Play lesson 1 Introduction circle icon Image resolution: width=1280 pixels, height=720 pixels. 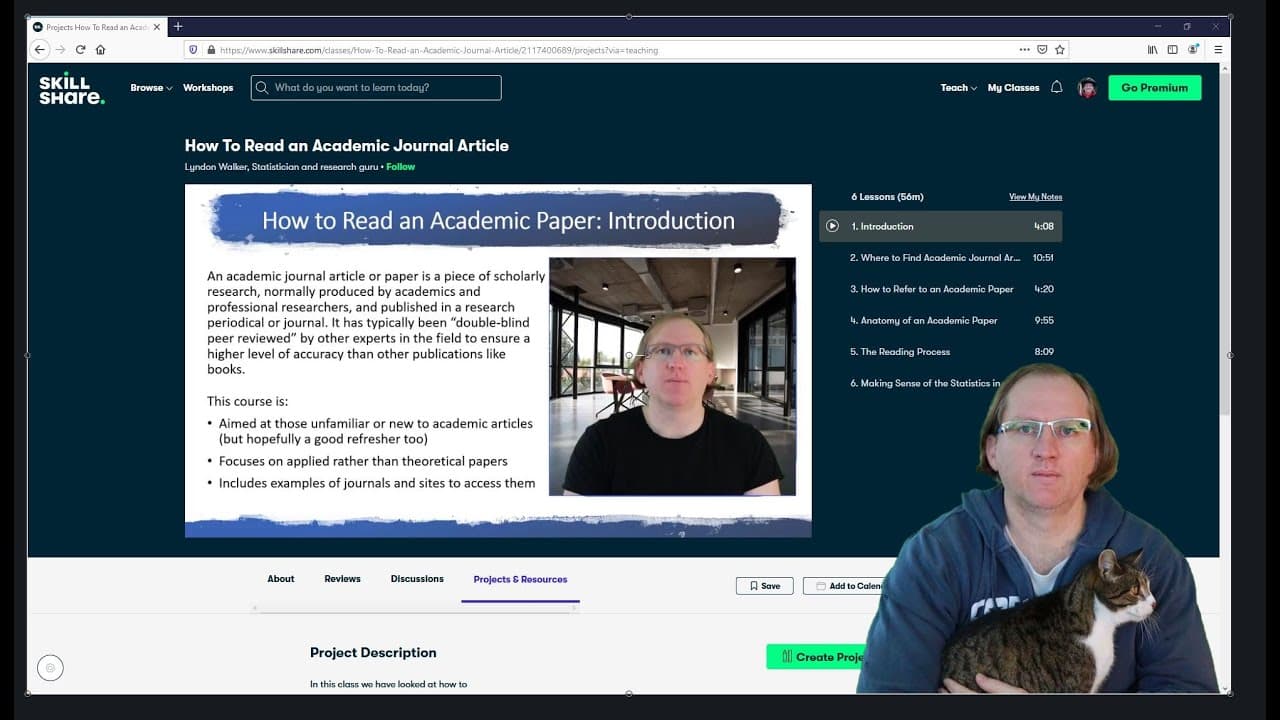[832, 226]
